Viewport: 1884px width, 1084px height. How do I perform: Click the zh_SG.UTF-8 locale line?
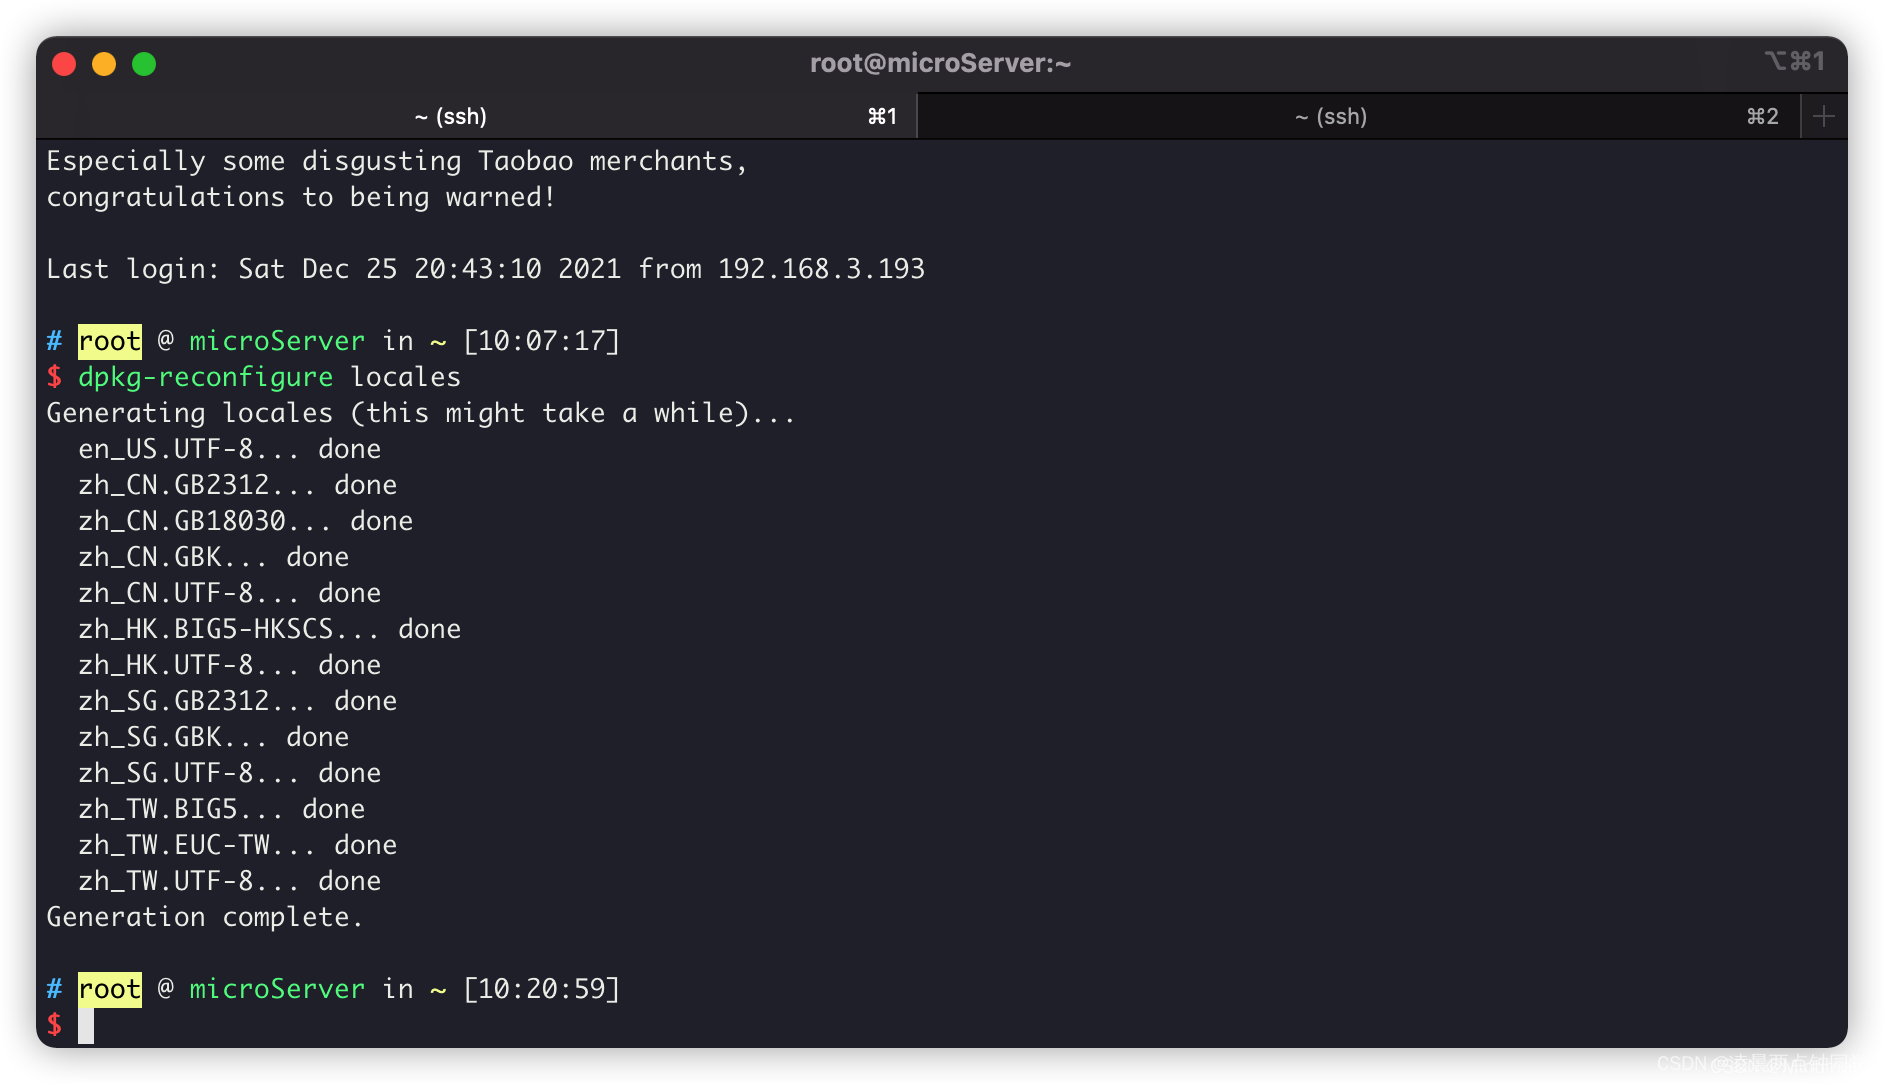pyautogui.click(x=230, y=773)
